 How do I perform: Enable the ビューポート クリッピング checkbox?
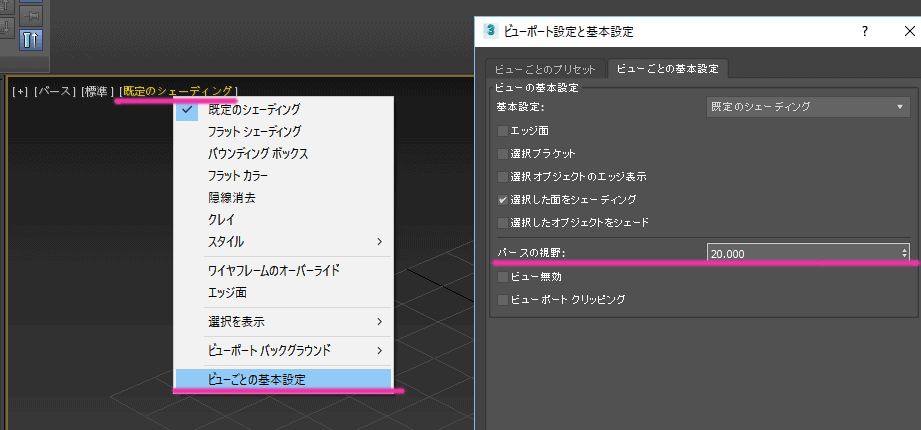(x=502, y=299)
